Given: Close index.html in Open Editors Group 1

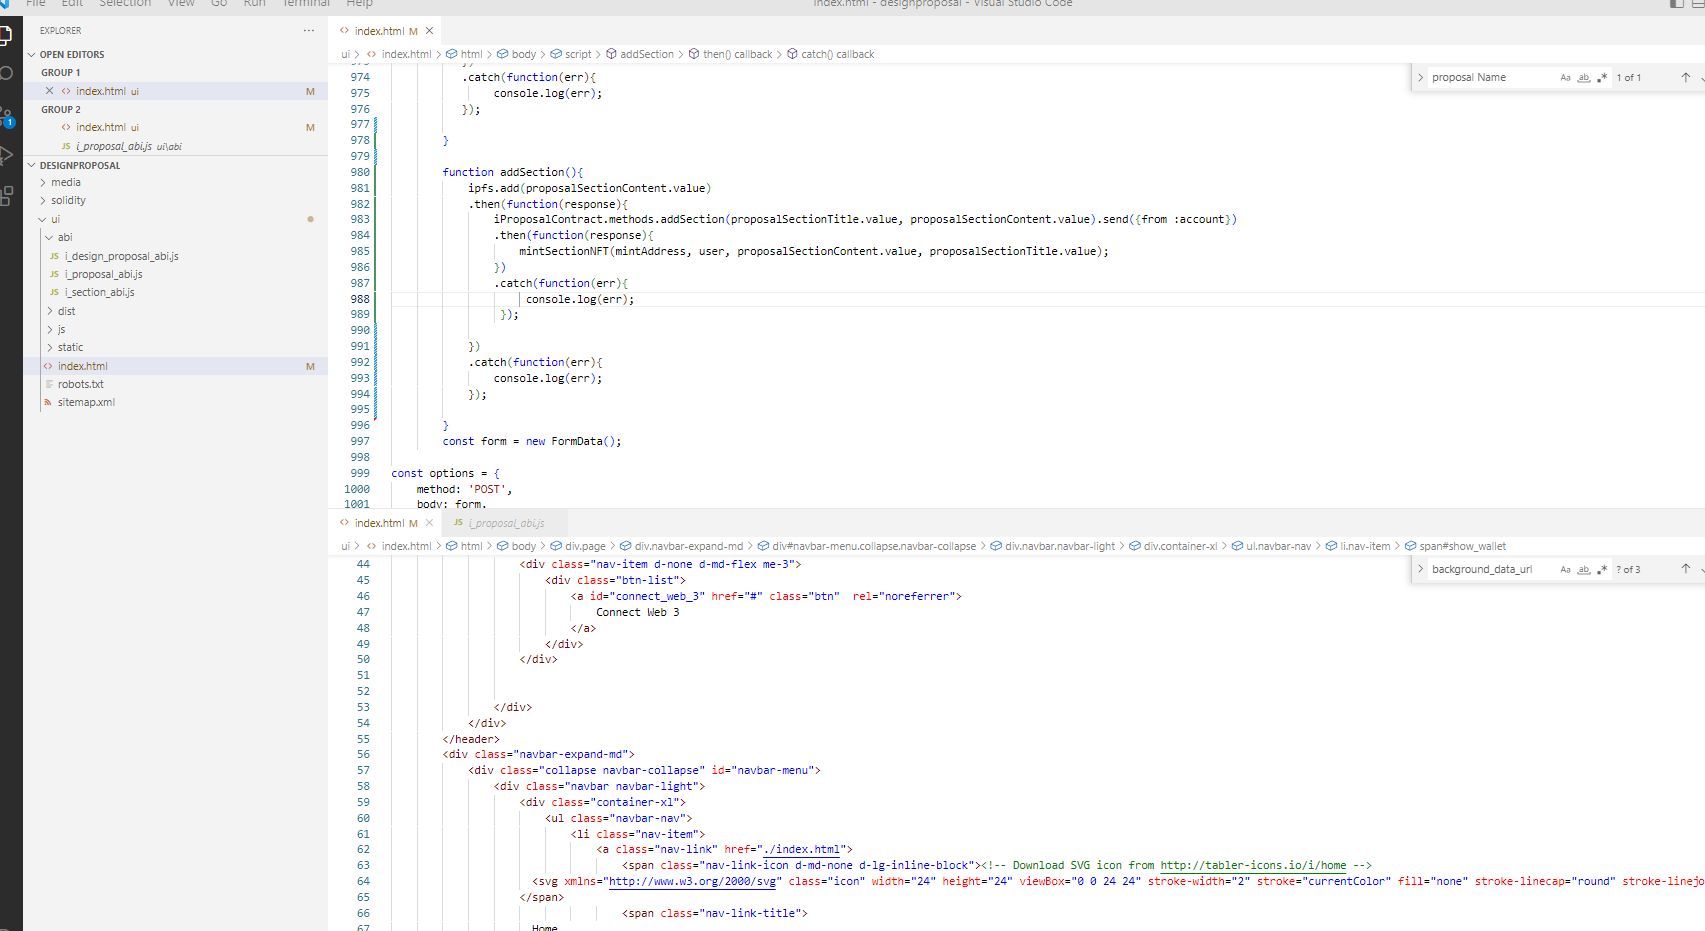Looking at the screenshot, I should tap(49, 91).
